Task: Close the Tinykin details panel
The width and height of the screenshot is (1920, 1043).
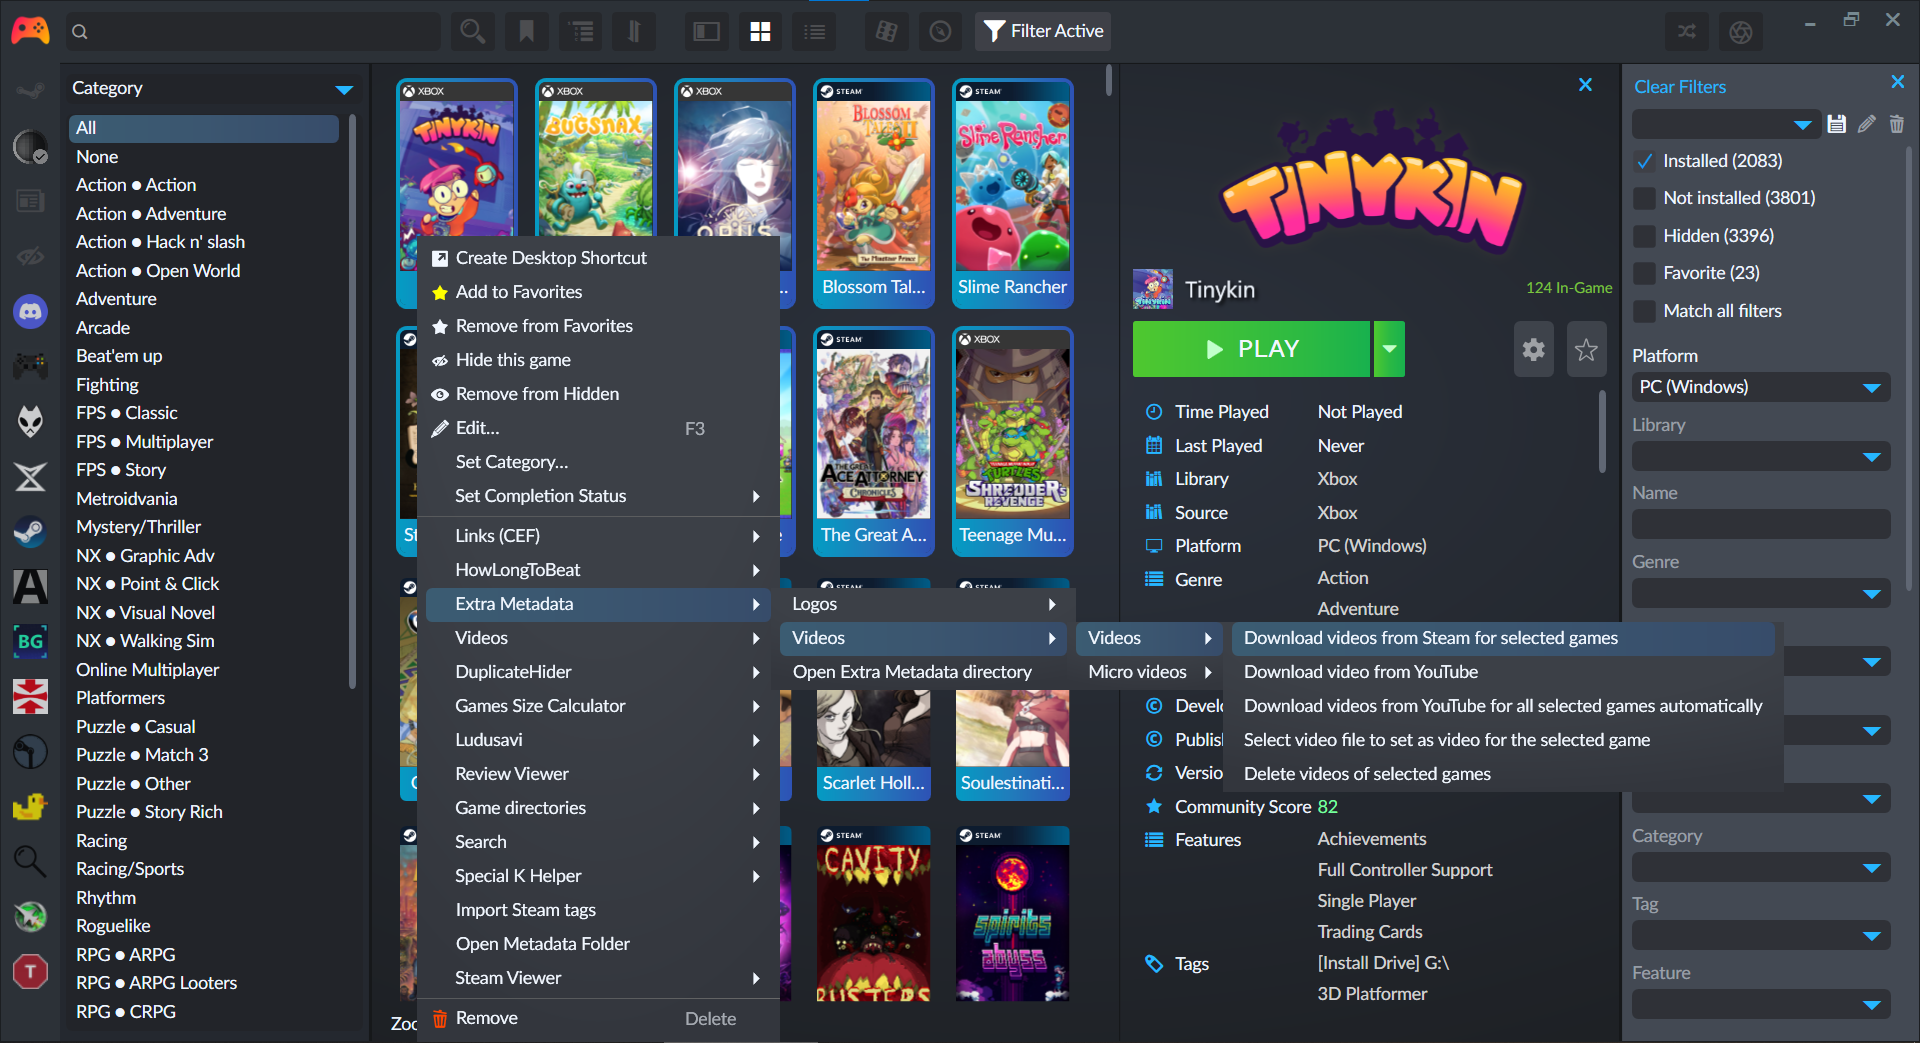Action: 1585,85
